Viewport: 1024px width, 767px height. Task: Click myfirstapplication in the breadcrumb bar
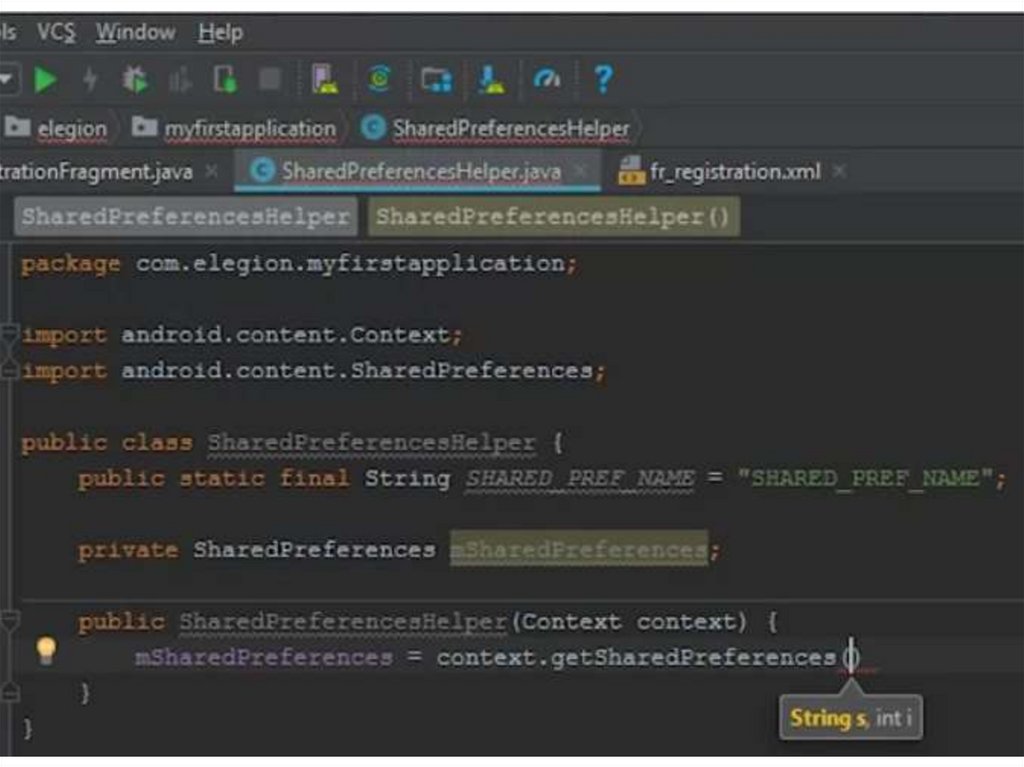tap(249, 129)
